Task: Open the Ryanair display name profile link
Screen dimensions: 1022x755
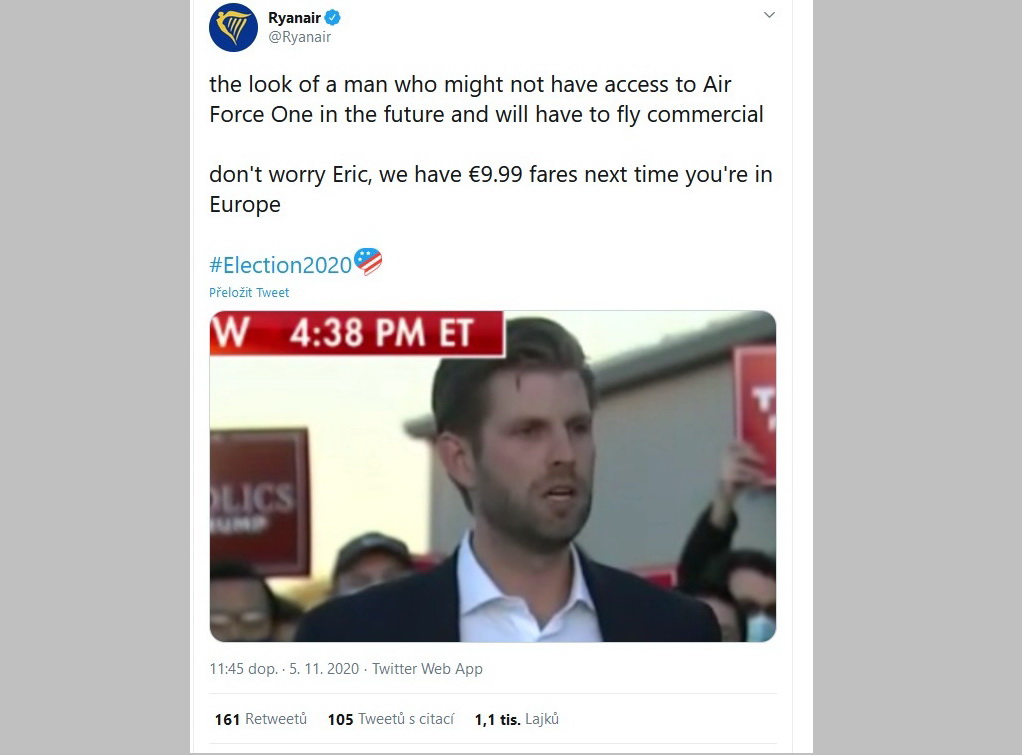Action: point(294,18)
